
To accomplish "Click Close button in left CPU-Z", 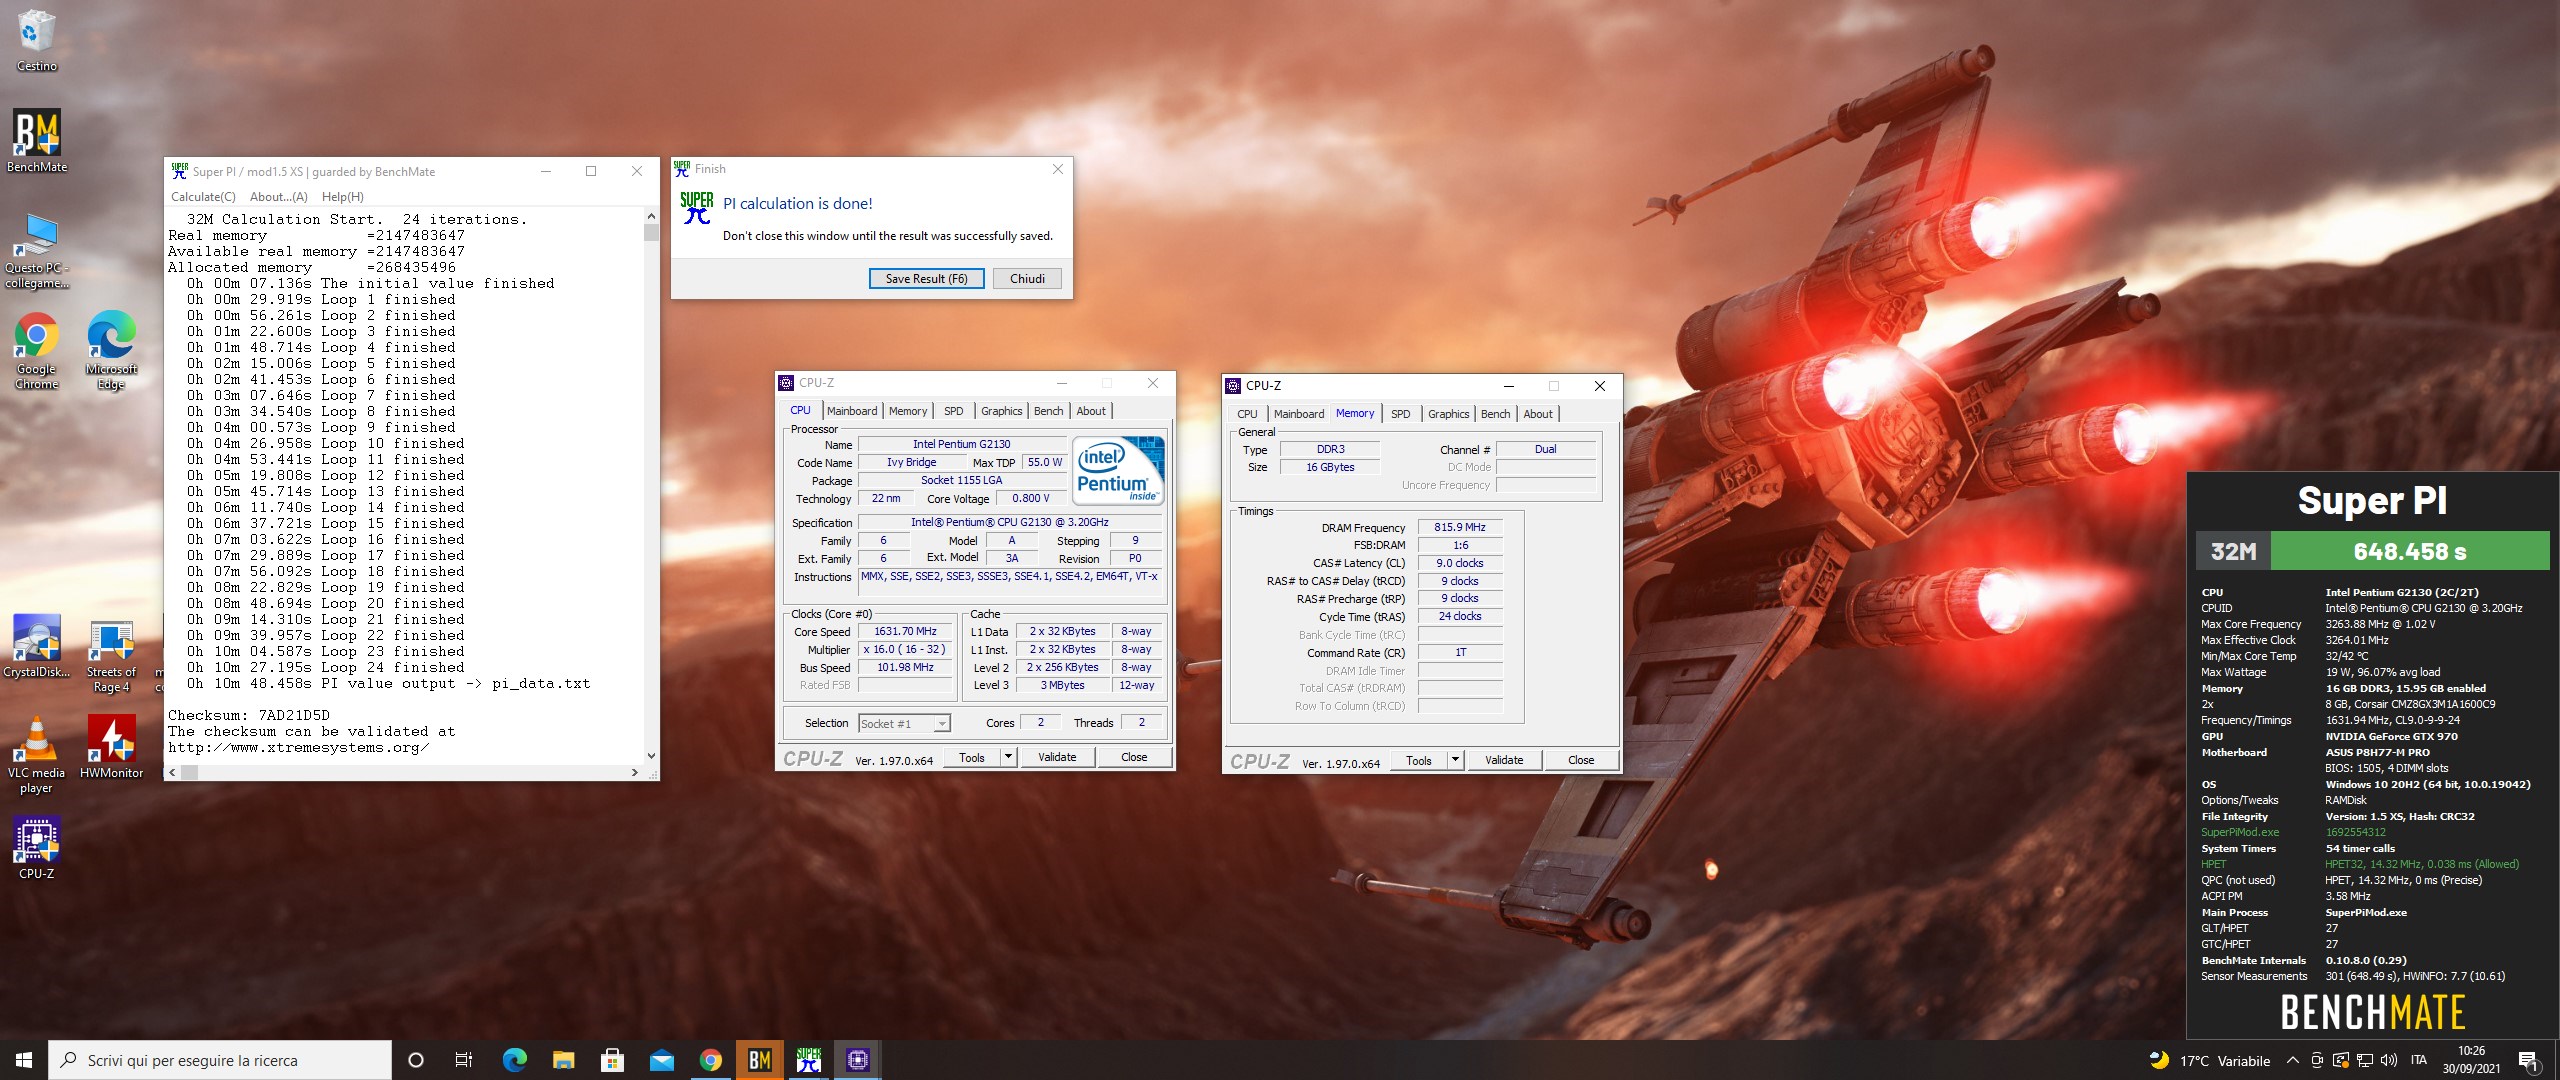I will pos(1134,757).
